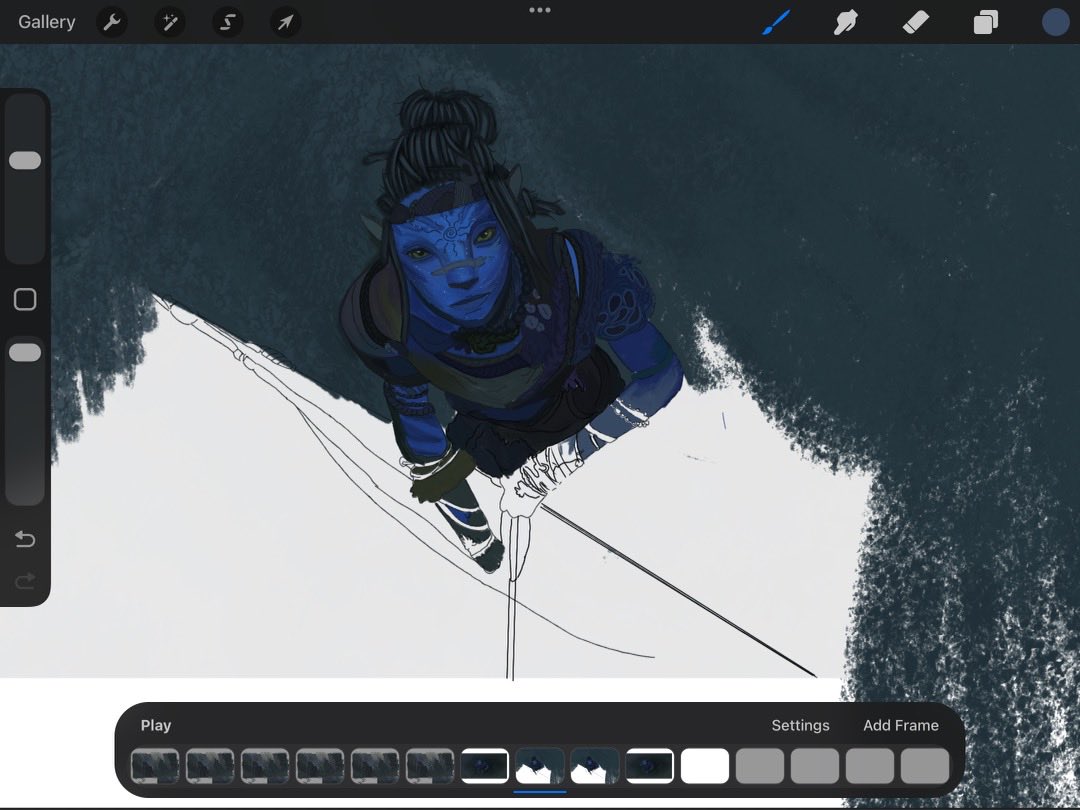Open the Layers panel
The image size is (1080, 810).
986,22
